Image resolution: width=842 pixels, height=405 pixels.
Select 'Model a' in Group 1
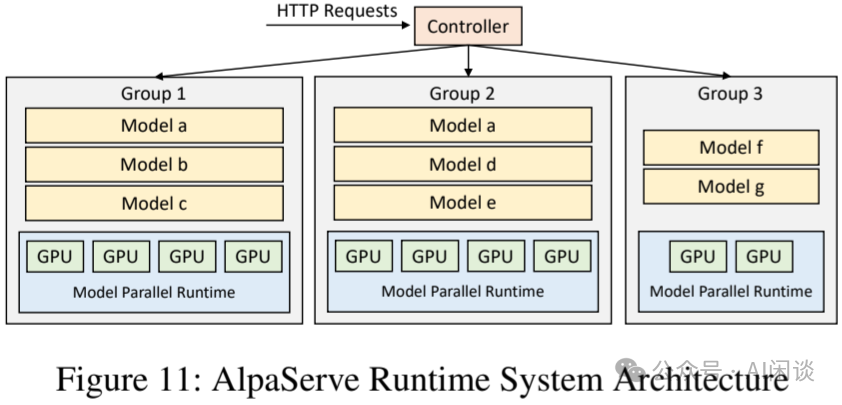click(154, 125)
